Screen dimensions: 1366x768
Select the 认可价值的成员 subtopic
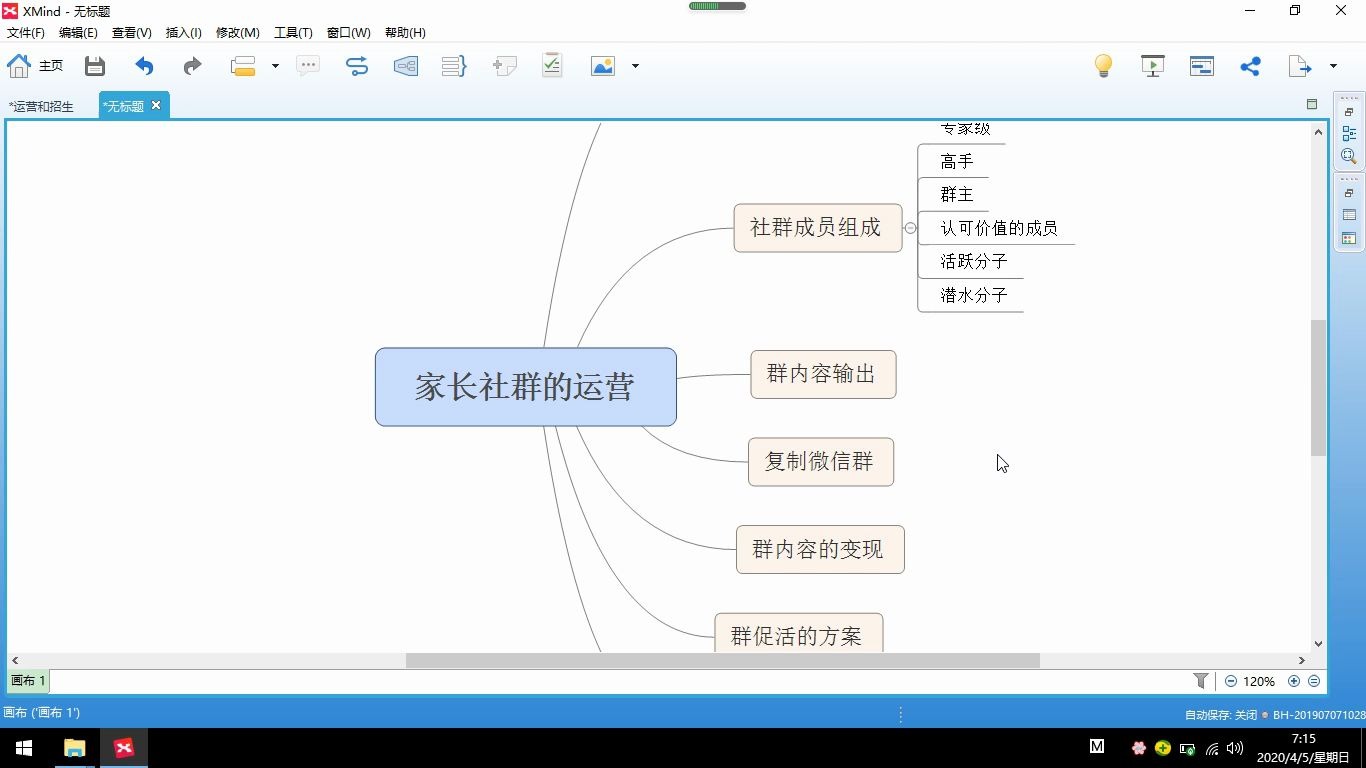tap(999, 228)
